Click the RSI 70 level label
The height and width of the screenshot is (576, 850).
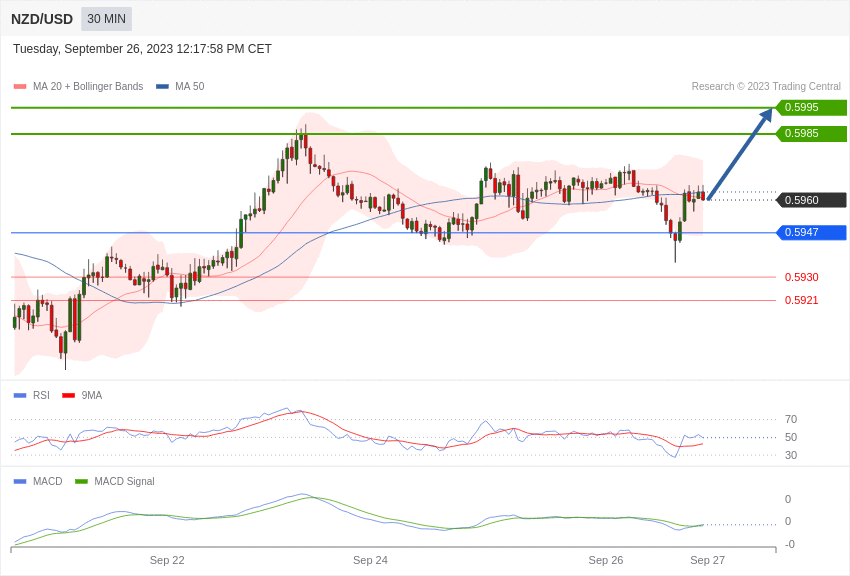[791, 419]
